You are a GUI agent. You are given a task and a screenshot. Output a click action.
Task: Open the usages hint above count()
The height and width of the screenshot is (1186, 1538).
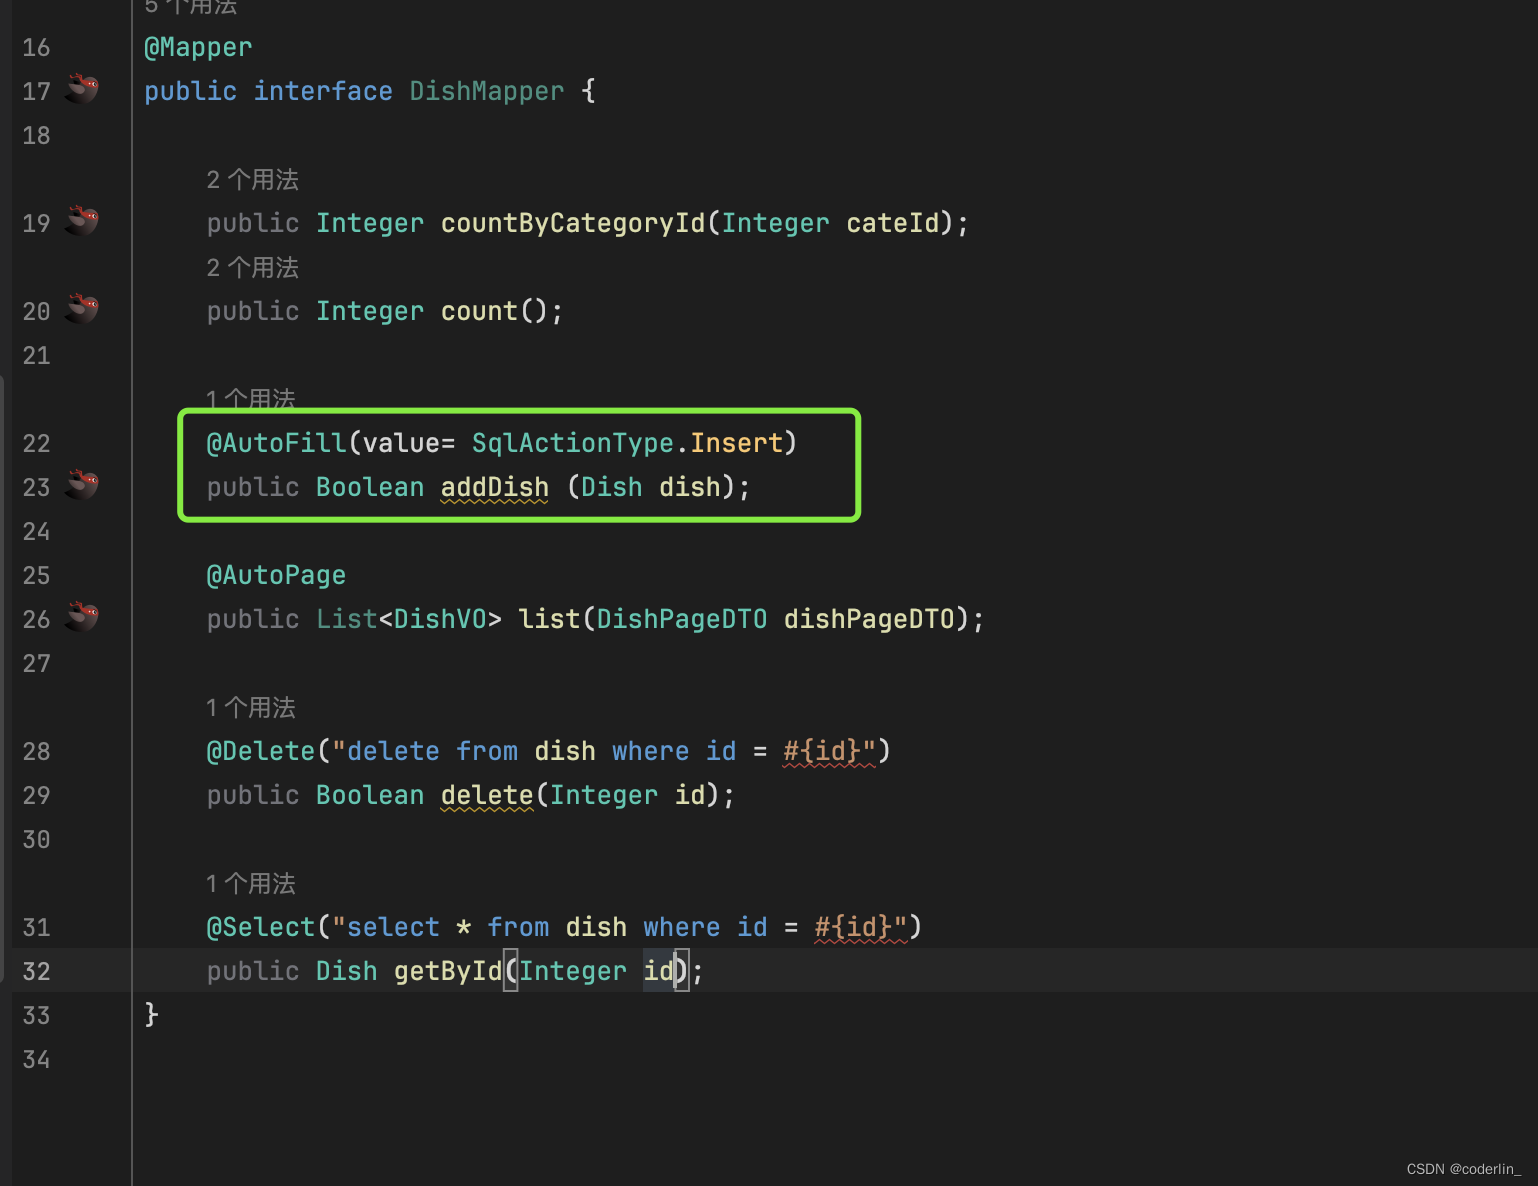pos(253,268)
